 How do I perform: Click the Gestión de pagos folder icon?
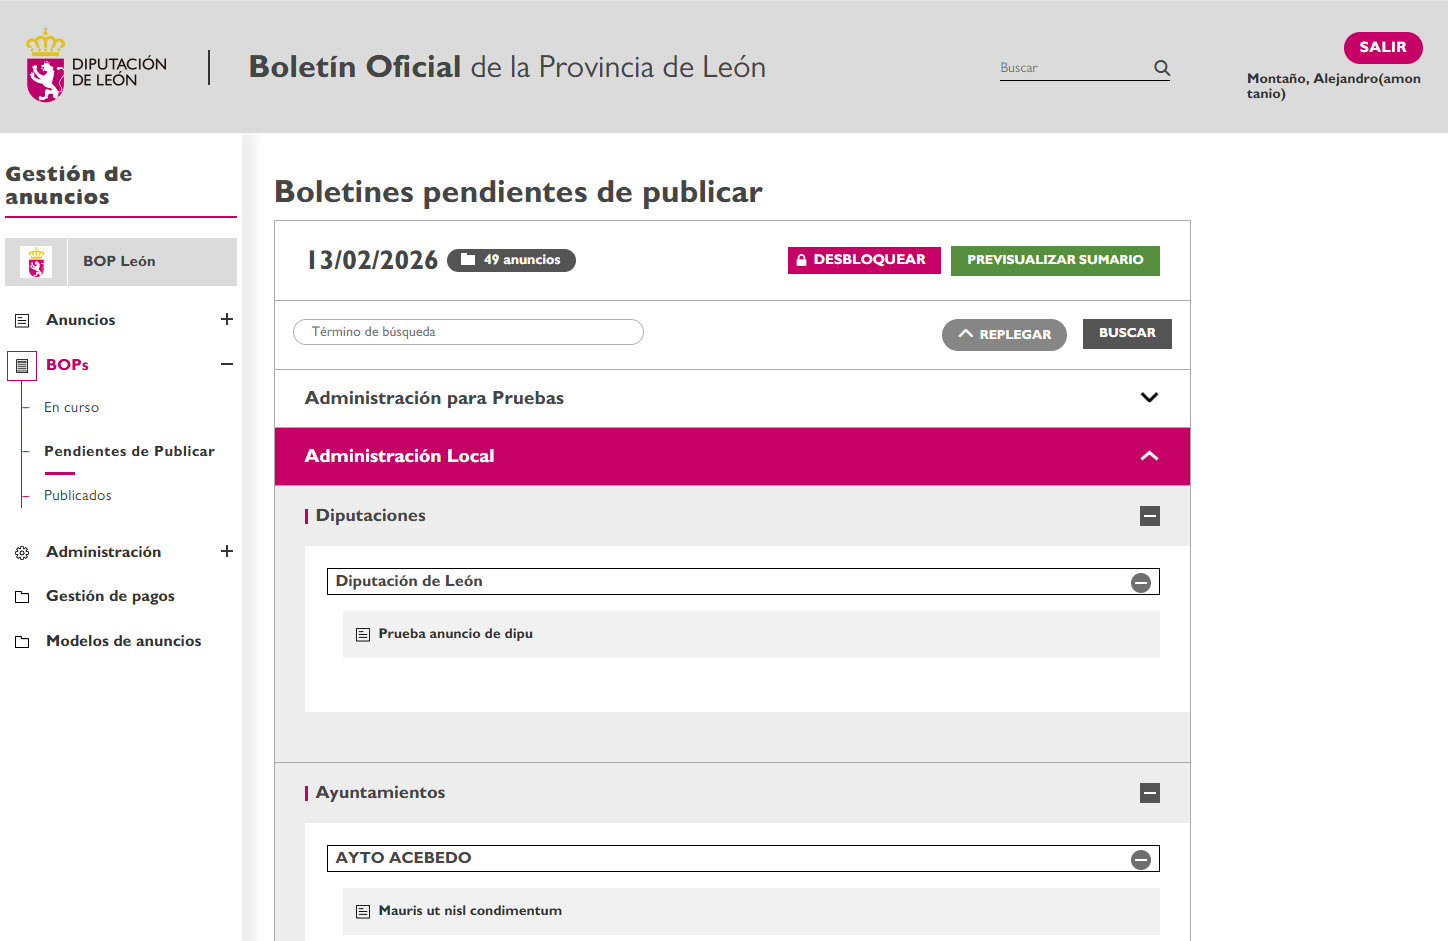pyautogui.click(x=22, y=597)
